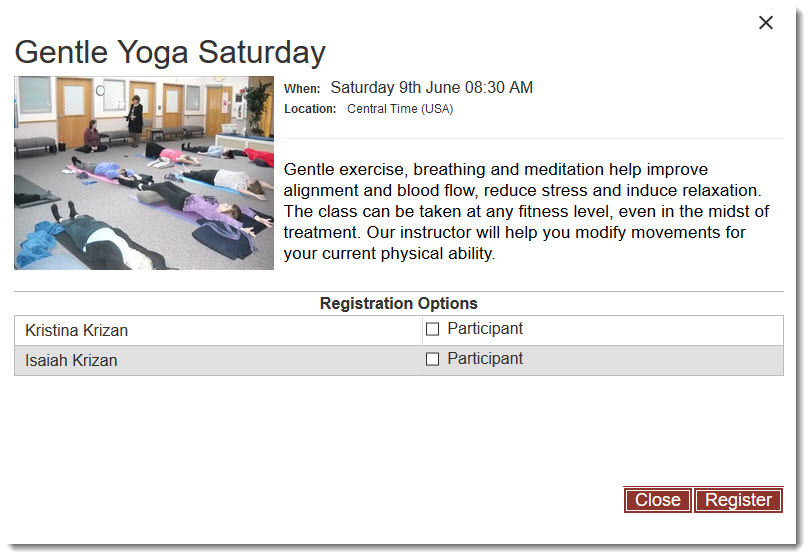
Task: Click the class description paragraph
Action: point(526,211)
